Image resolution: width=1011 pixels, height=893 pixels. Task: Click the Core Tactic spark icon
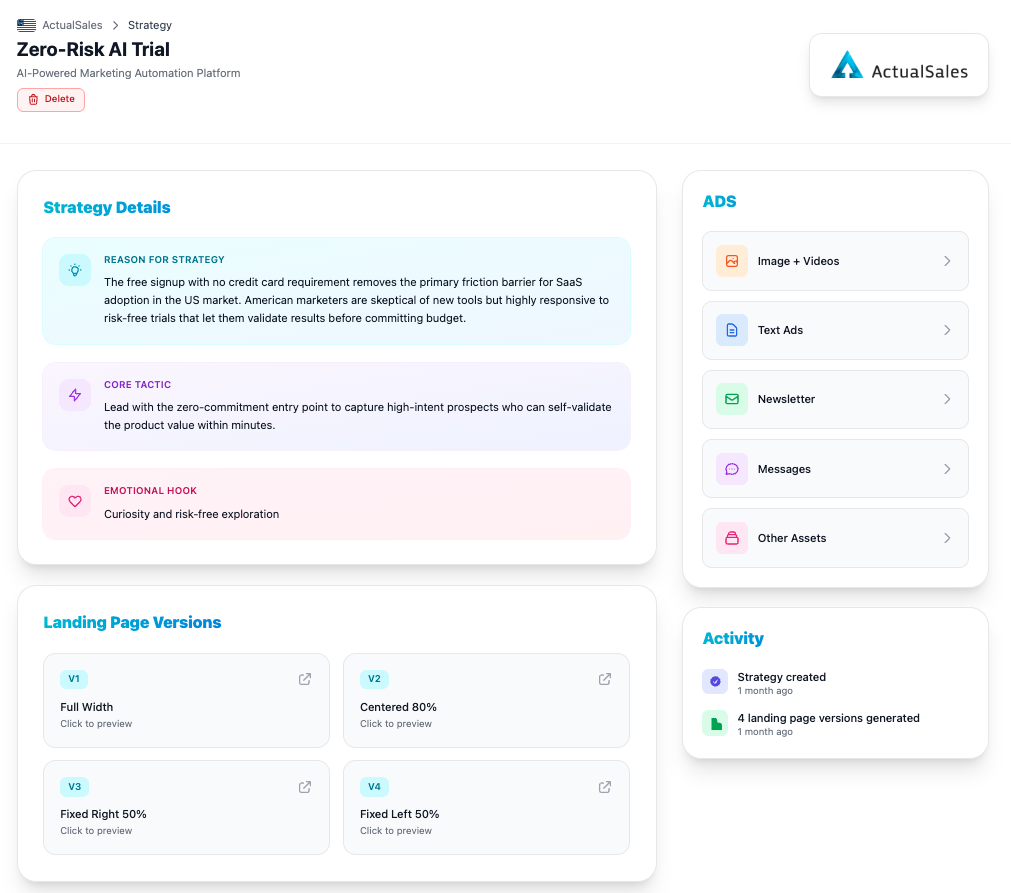click(x=75, y=395)
